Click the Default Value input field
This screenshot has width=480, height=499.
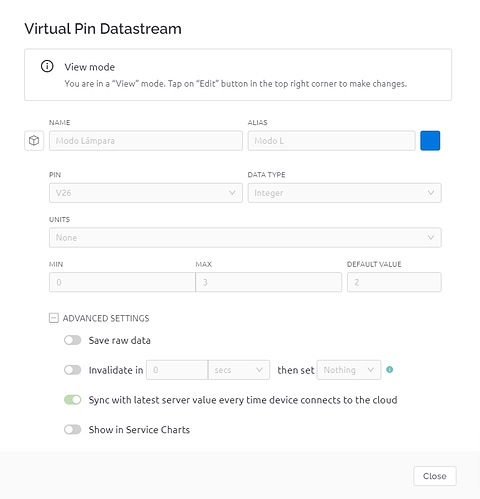click(x=394, y=282)
